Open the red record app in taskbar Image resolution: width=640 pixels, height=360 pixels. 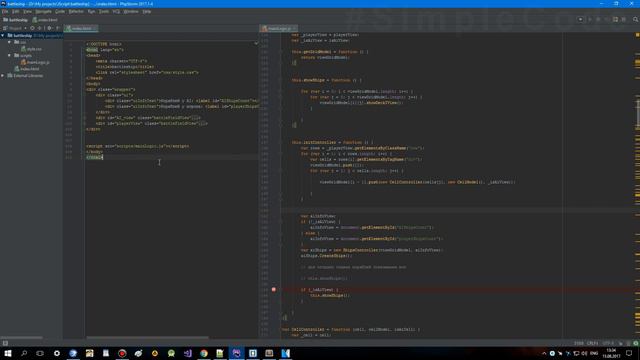[x=122, y=353]
